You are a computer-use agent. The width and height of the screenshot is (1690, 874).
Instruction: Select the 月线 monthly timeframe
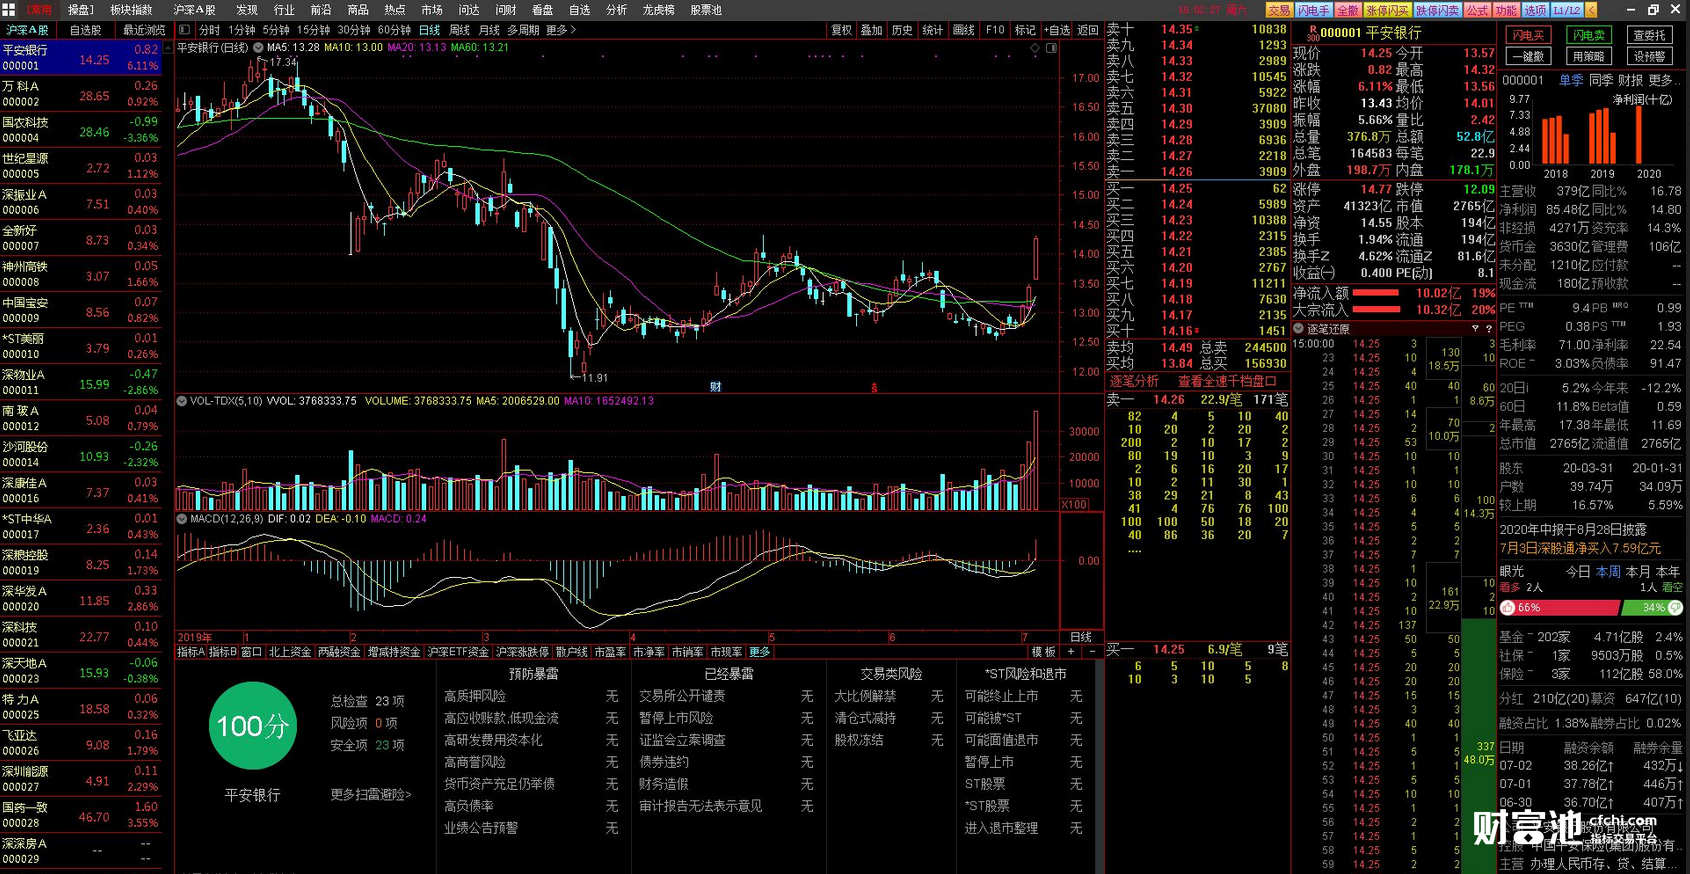(489, 30)
